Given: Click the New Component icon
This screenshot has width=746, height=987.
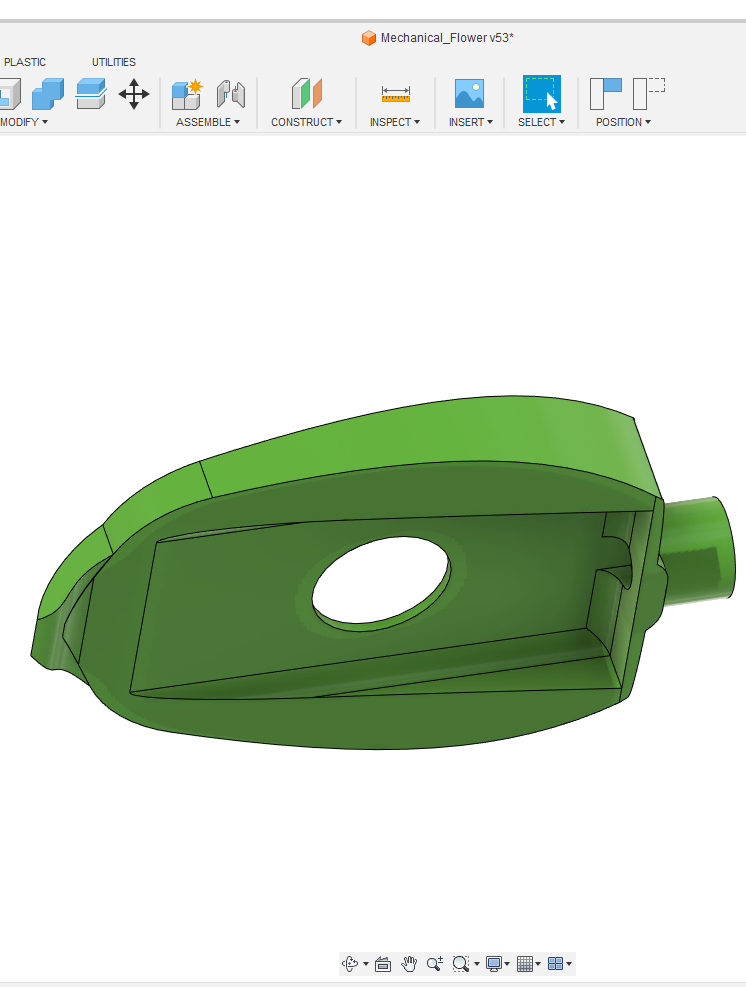Looking at the screenshot, I should 187,94.
